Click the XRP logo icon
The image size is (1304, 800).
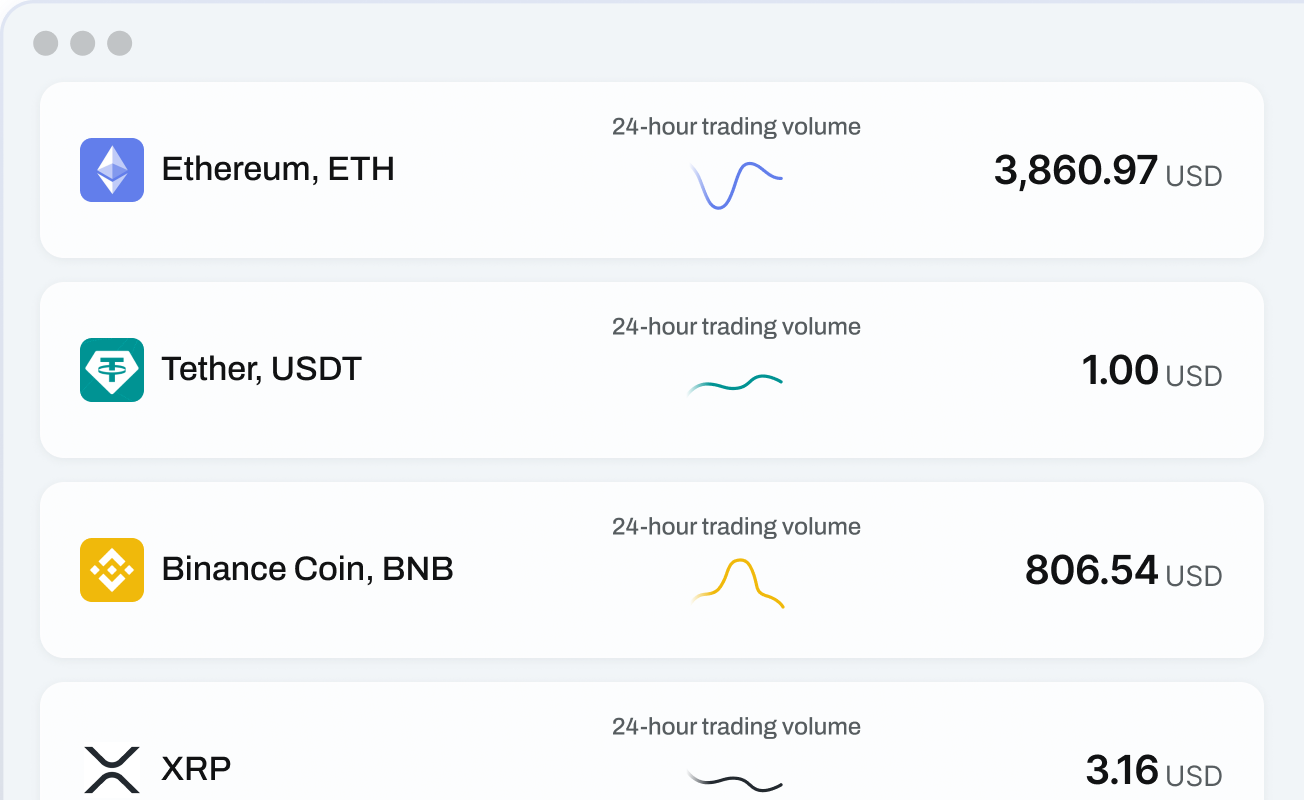point(112,769)
